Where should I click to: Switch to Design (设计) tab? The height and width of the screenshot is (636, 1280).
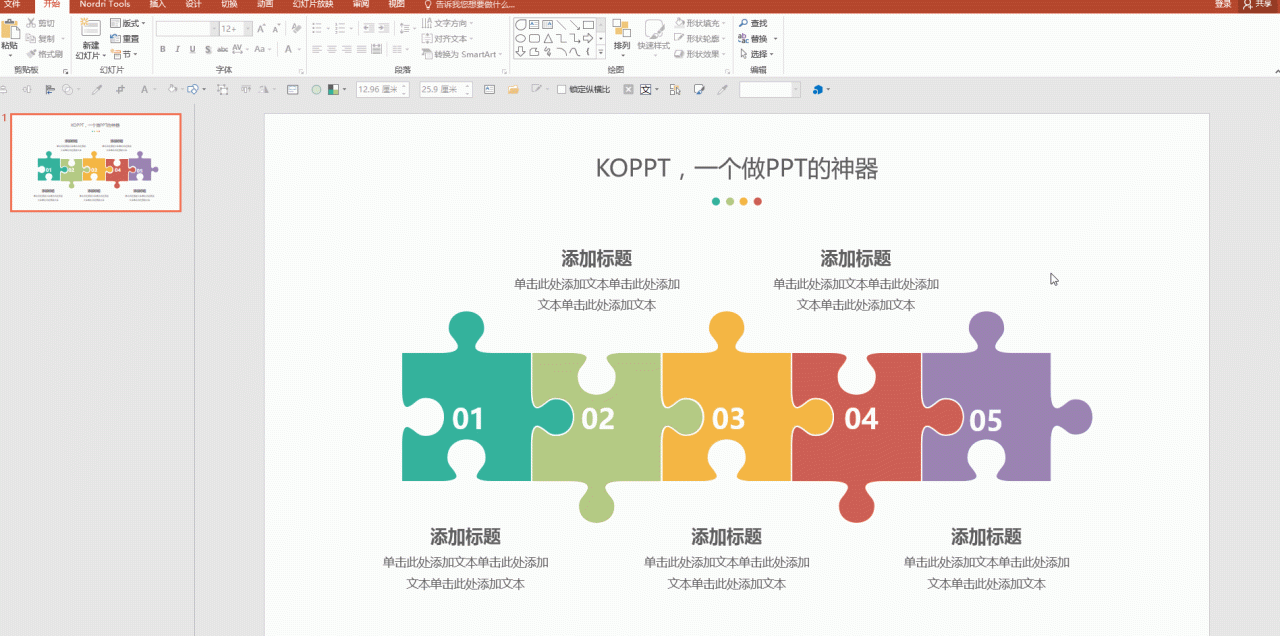194,5
